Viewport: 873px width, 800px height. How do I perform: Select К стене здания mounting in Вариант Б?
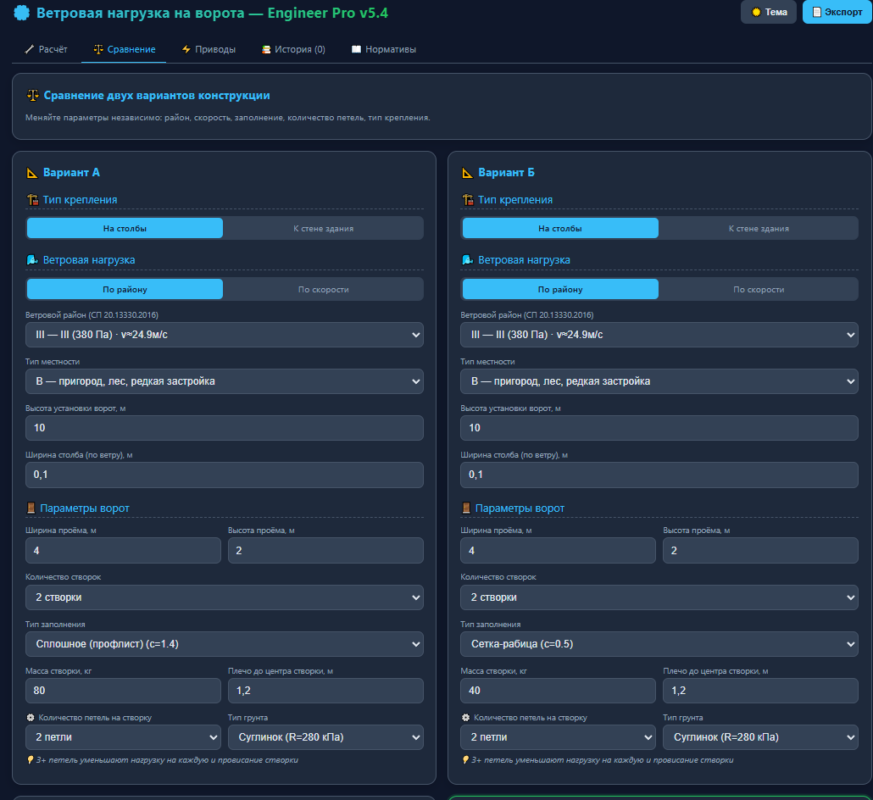point(759,228)
